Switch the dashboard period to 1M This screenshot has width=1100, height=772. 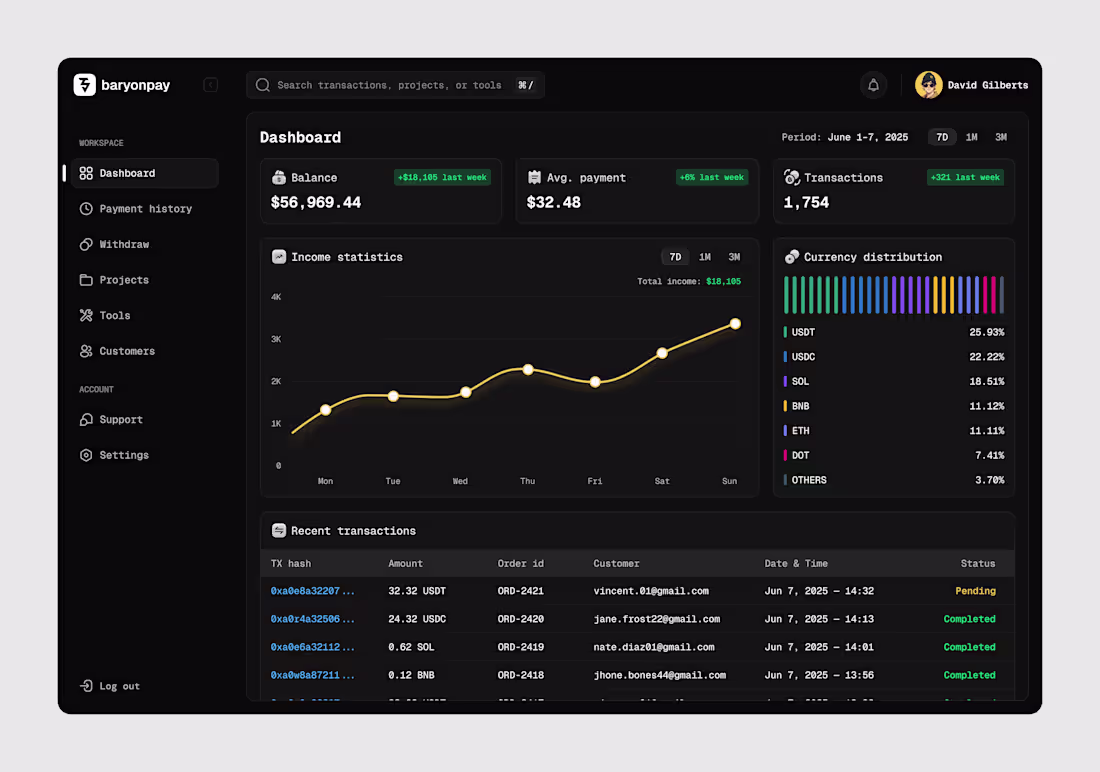point(971,137)
